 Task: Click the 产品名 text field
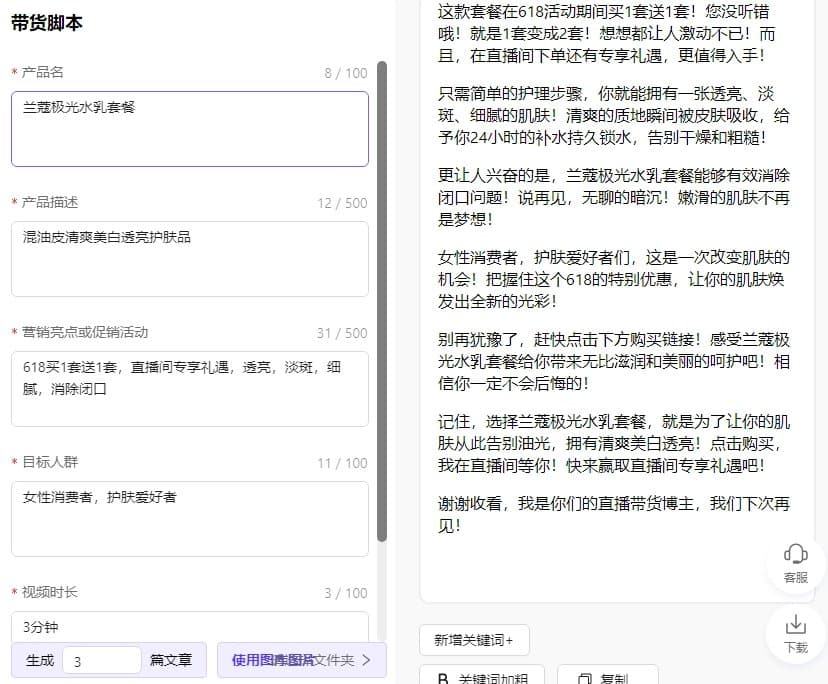[189, 128]
